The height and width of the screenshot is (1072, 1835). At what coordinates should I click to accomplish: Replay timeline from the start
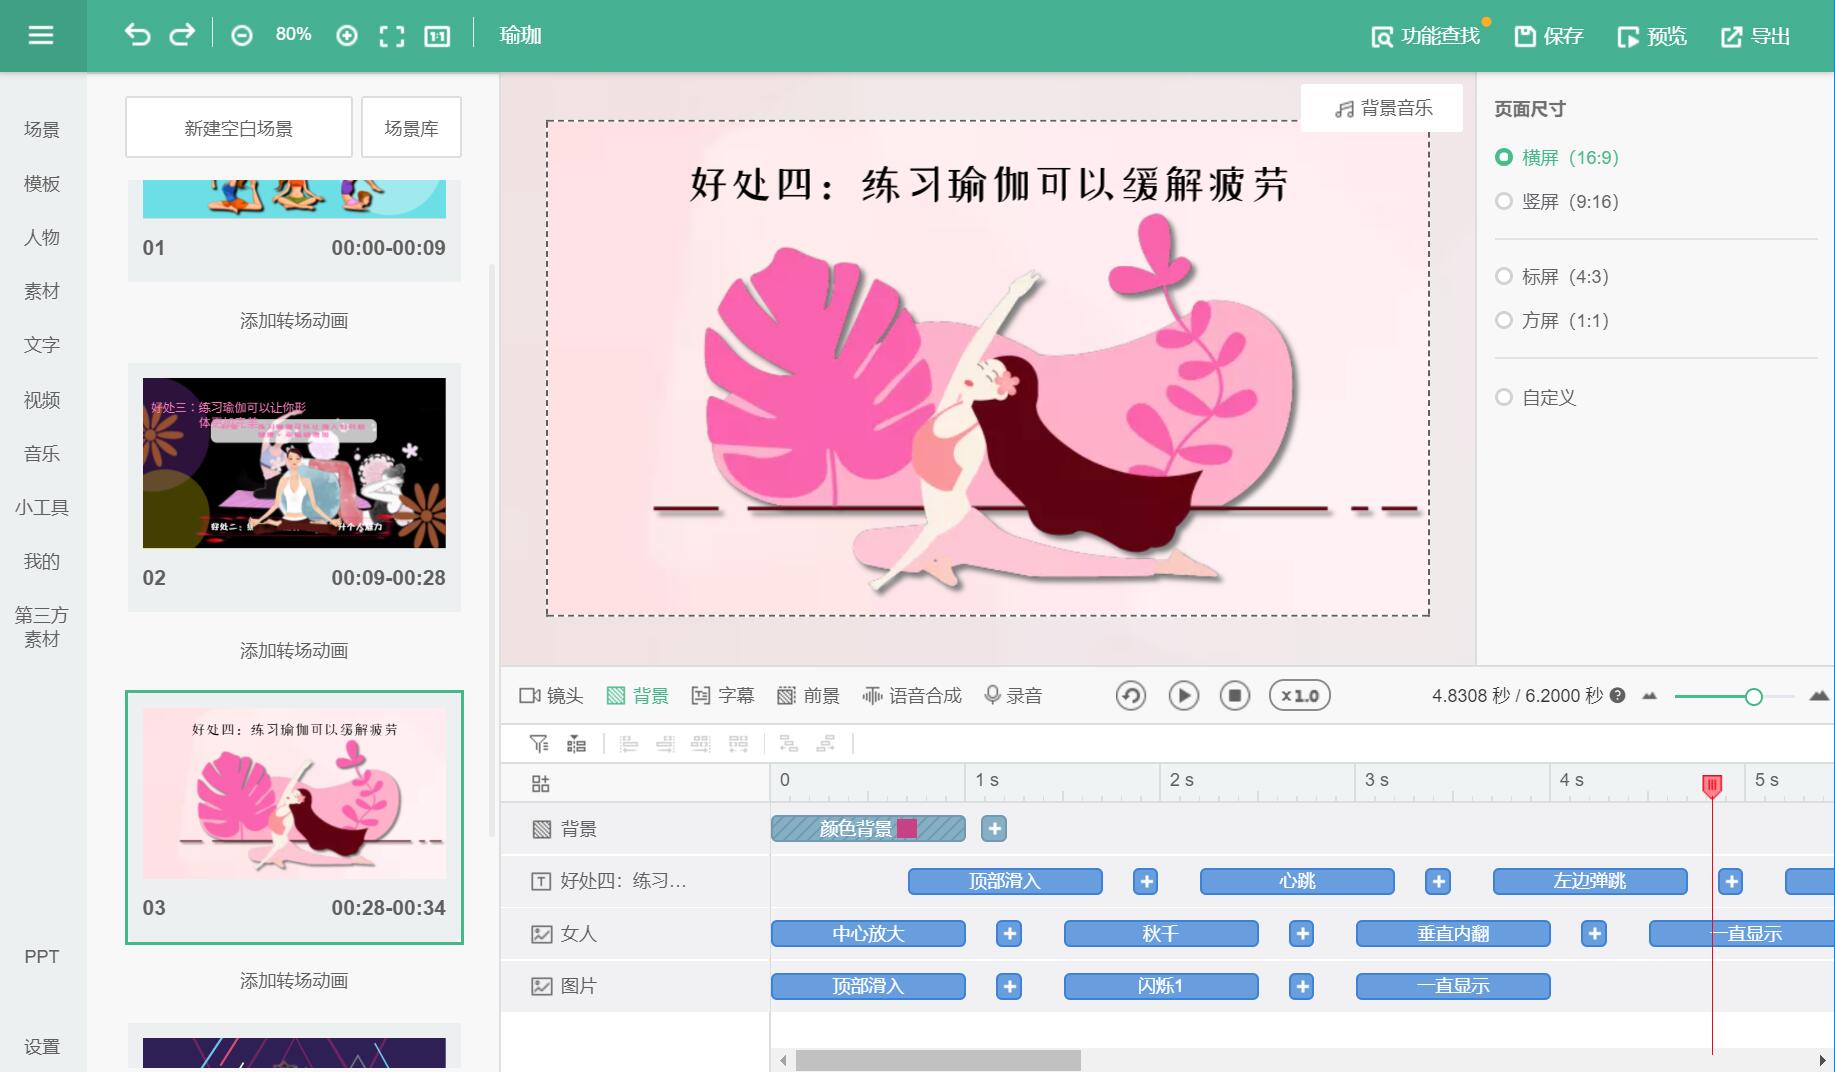click(1131, 695)
